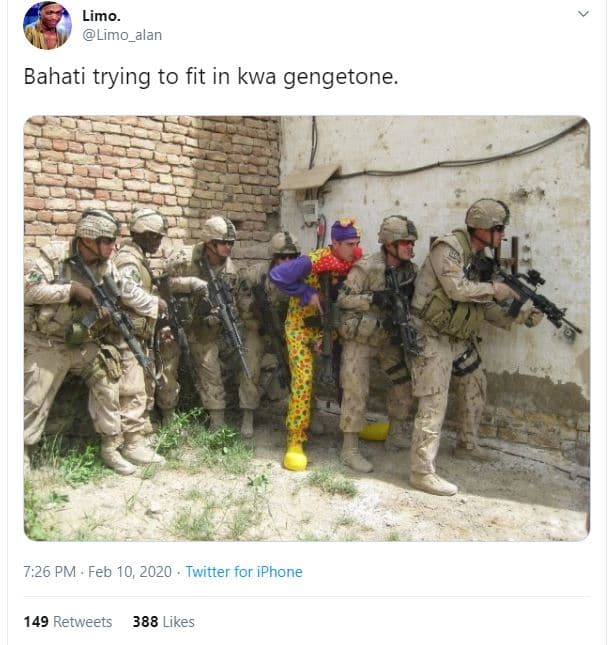Click the clown's purple hat in photo
The height and width of the screenshot is (645, 614).
pos(345,230)
